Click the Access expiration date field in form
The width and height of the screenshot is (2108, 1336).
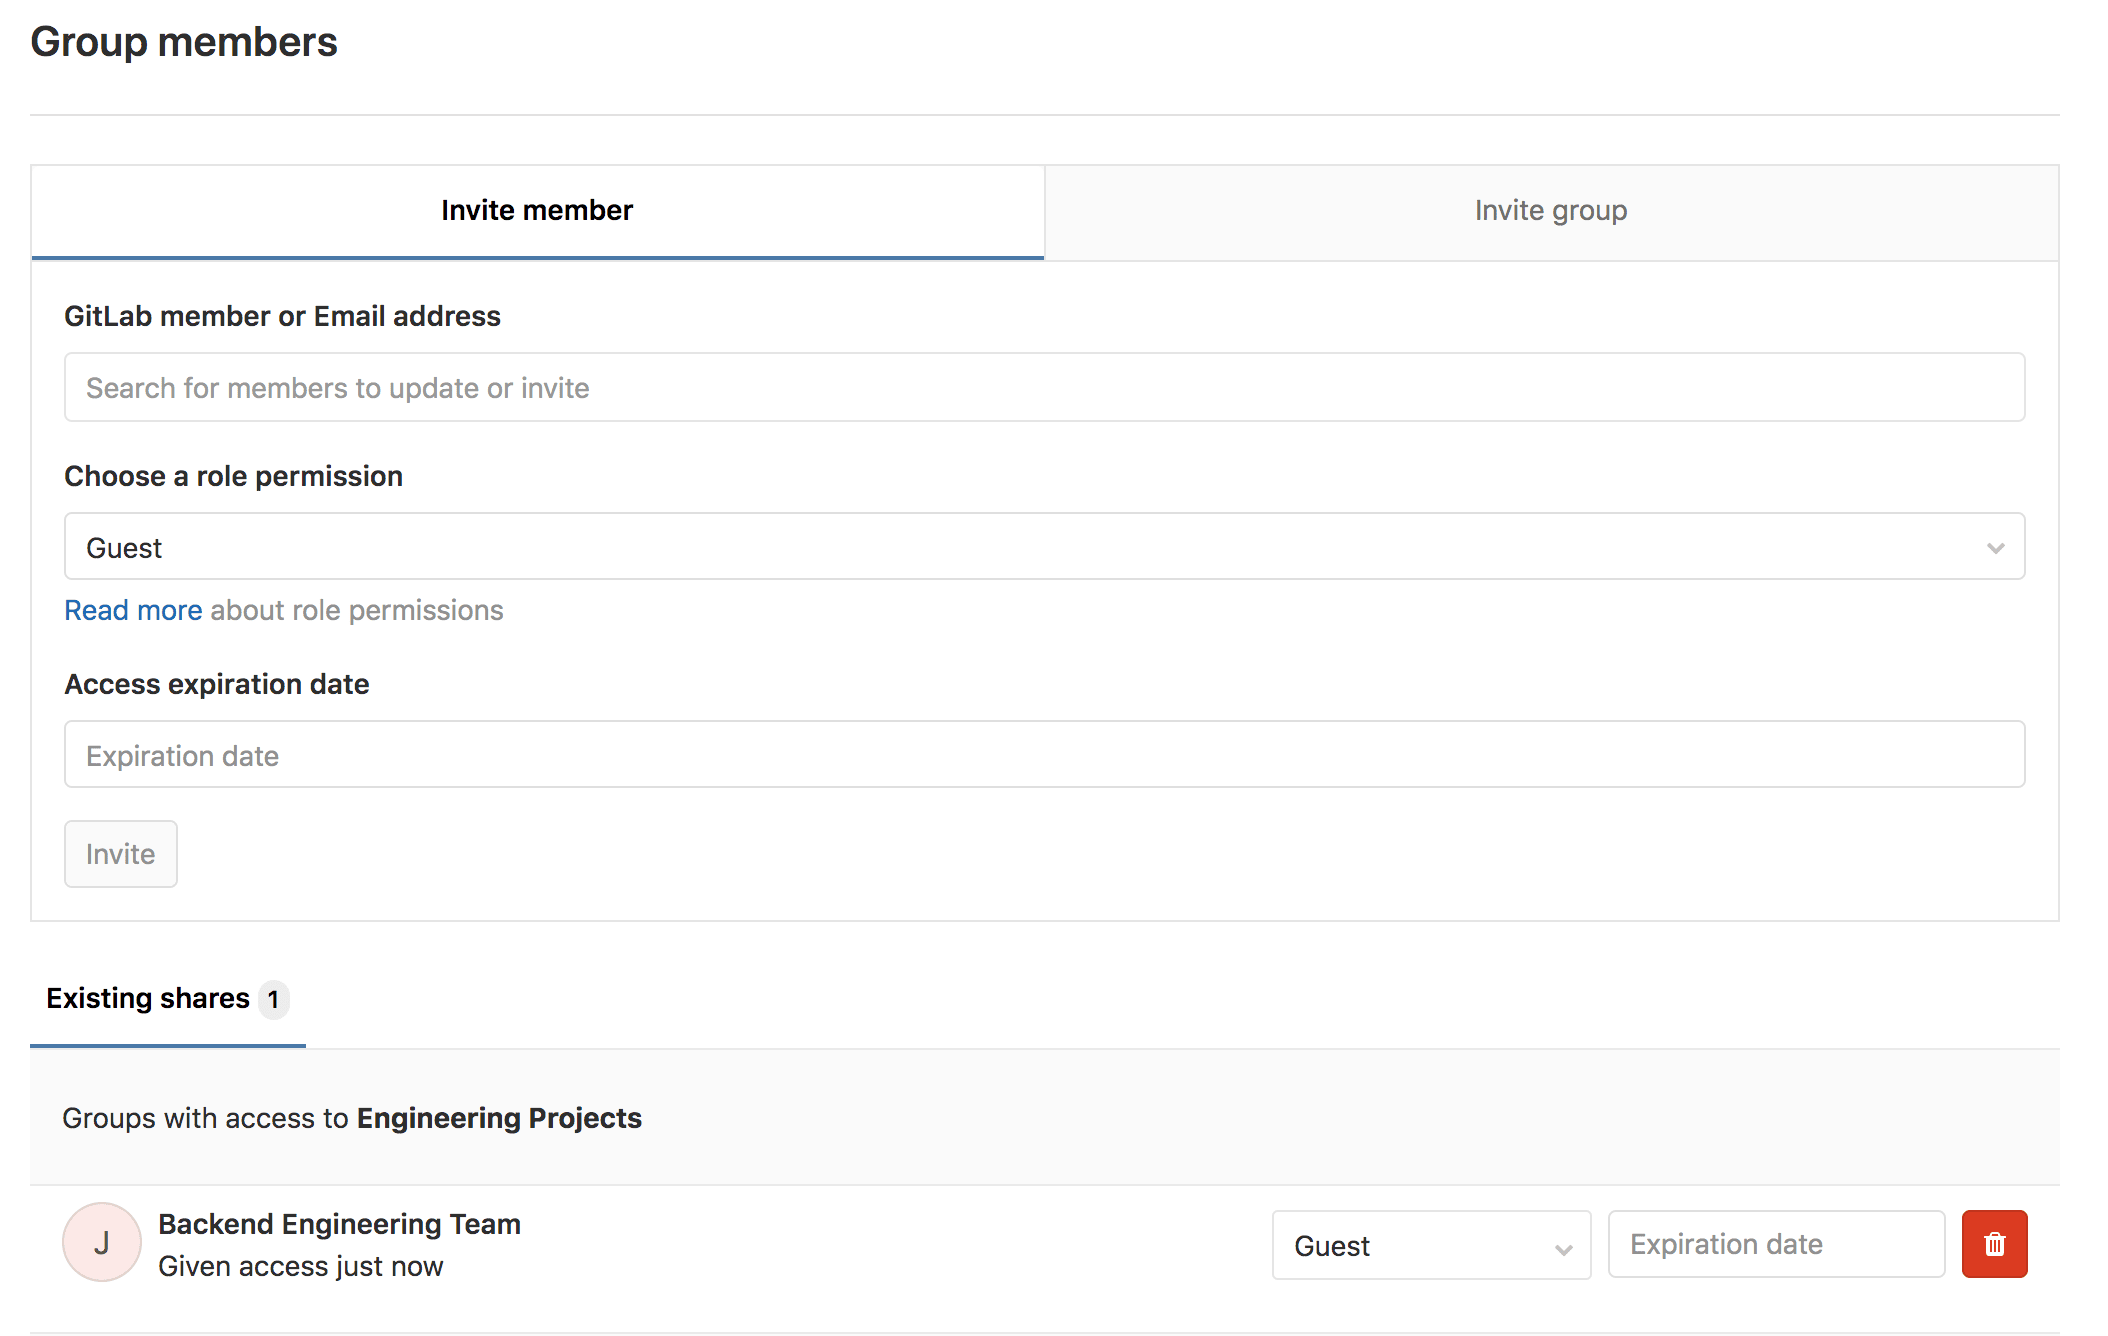click(x=1043, y=755)
